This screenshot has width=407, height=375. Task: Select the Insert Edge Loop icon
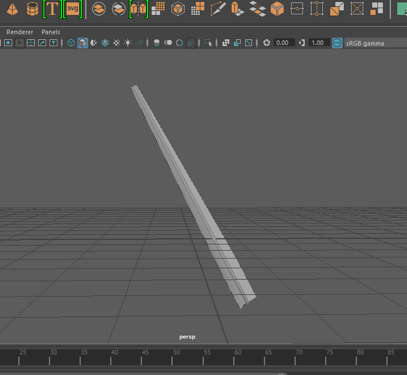pyautogui.click(x=316, y=9)
